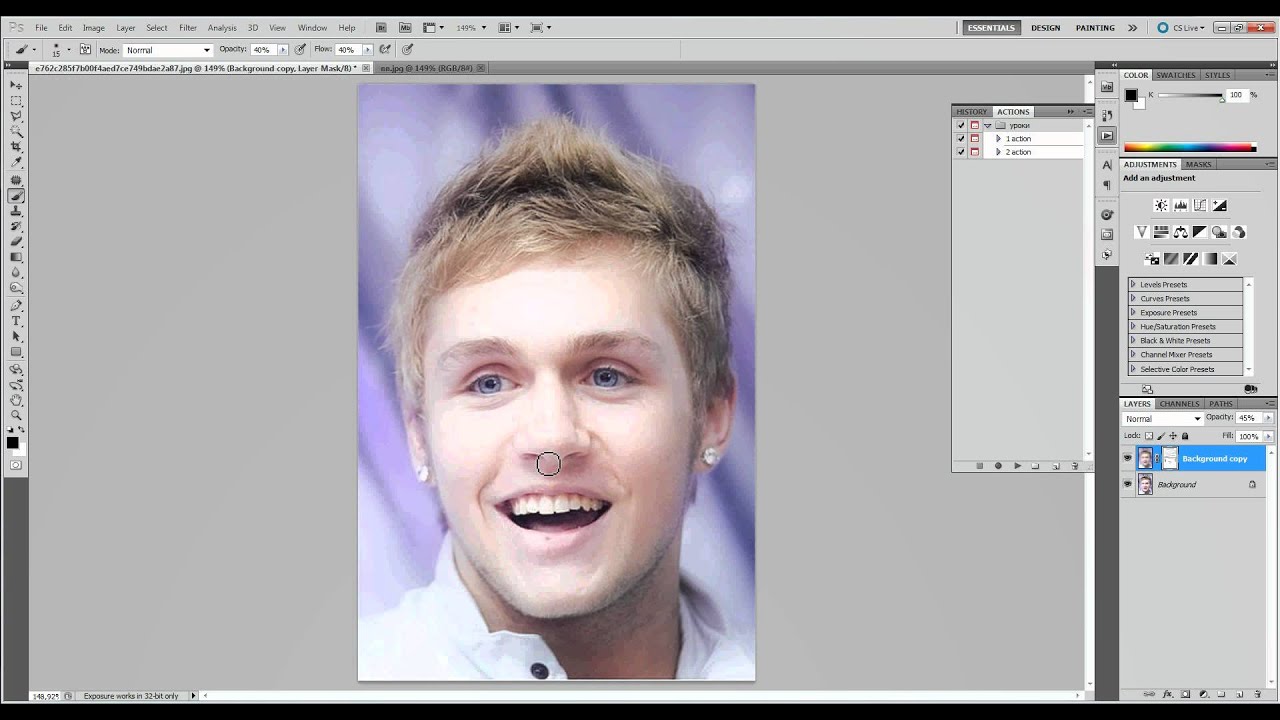This screenshot has width=1280, height=720.
Task: Select the Hand tool
Action: click(16, 400)
